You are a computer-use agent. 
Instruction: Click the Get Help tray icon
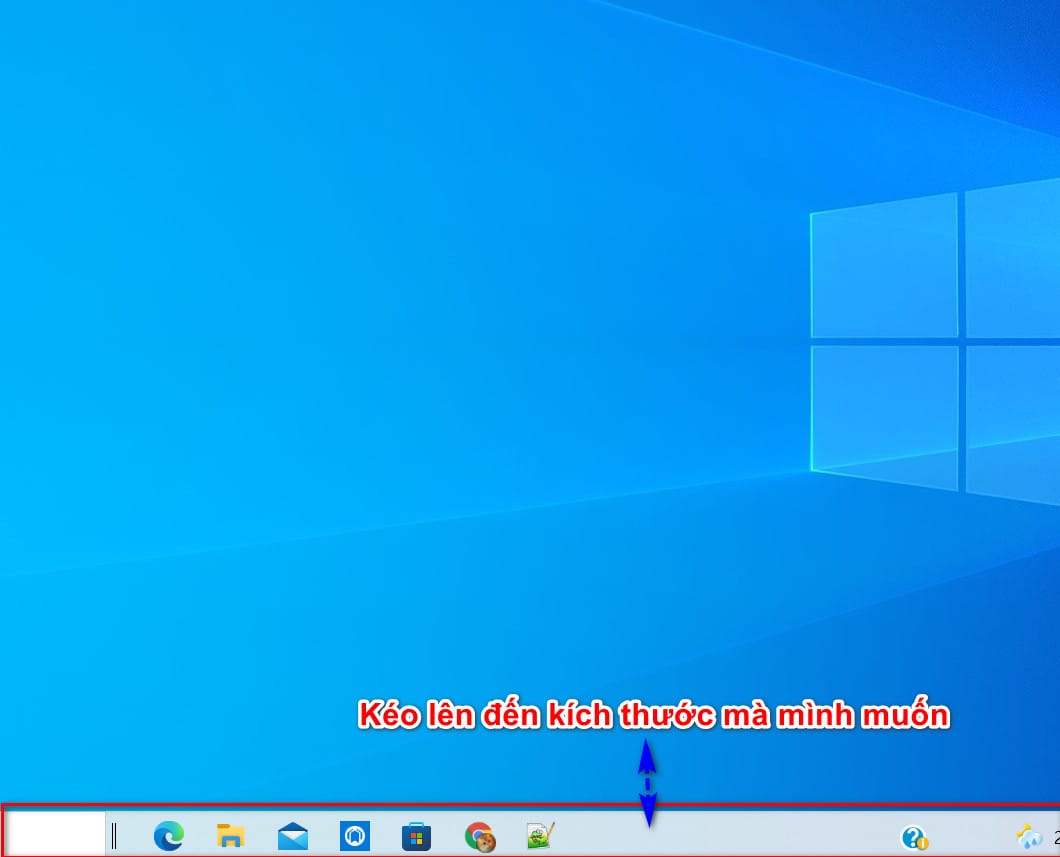point(914,837)
